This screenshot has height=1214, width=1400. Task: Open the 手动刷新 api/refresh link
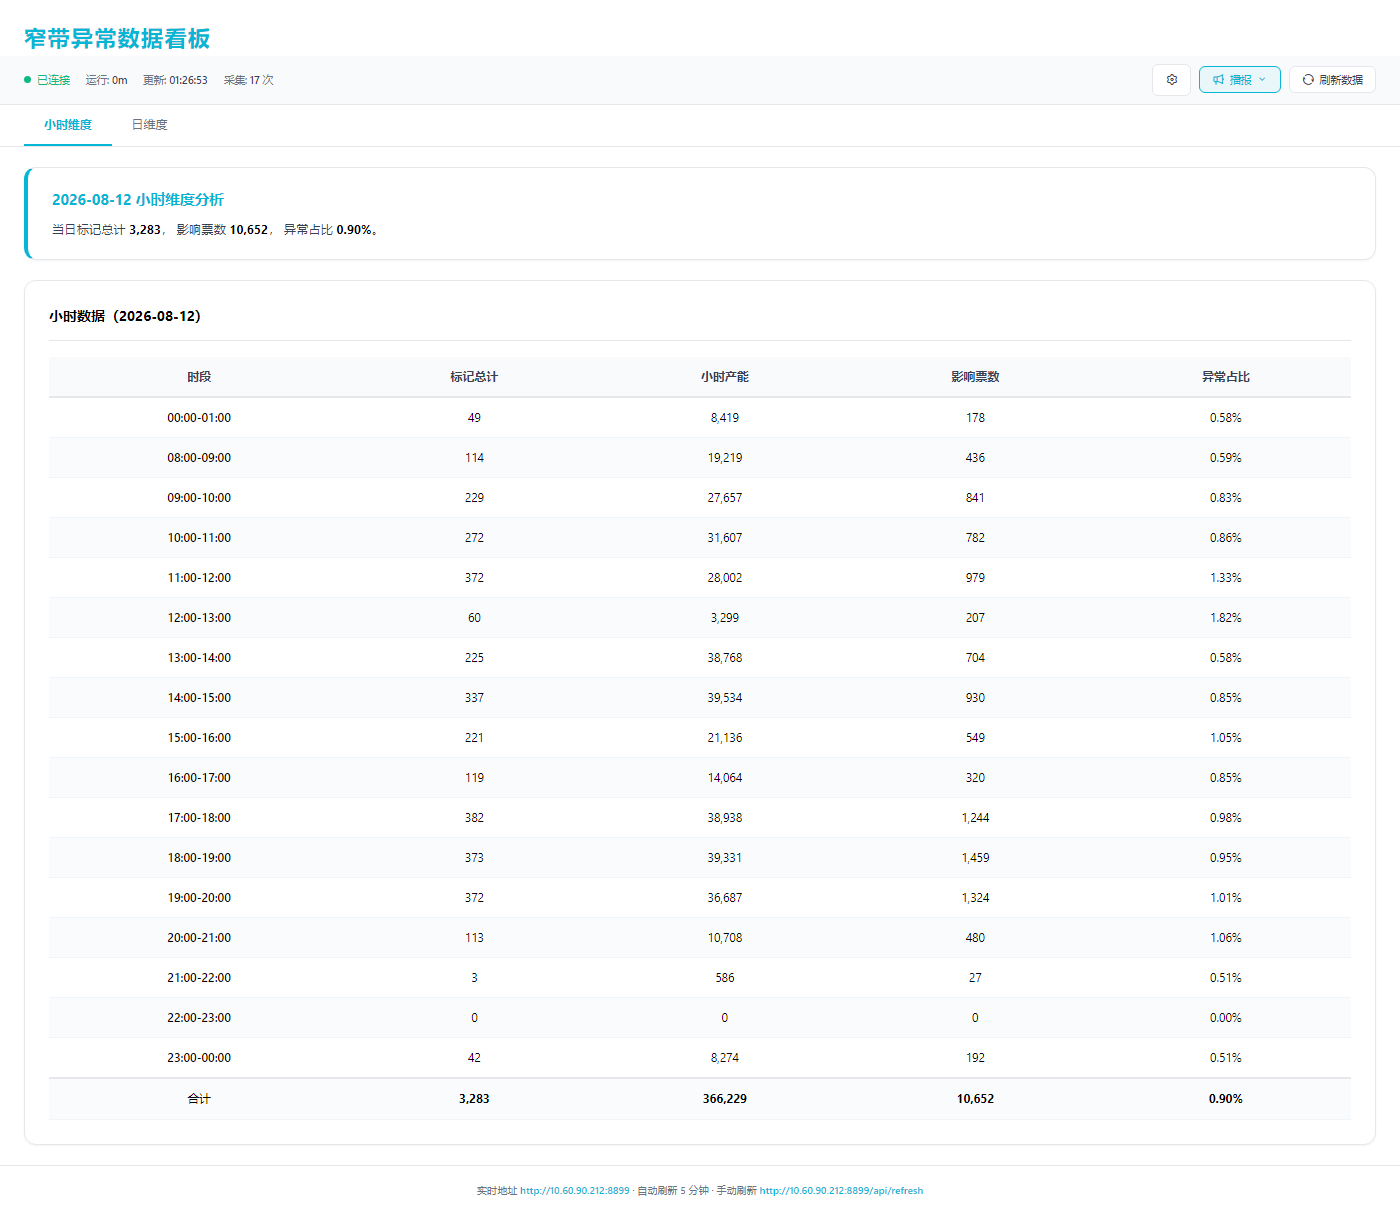click(x=841, y=1191)
